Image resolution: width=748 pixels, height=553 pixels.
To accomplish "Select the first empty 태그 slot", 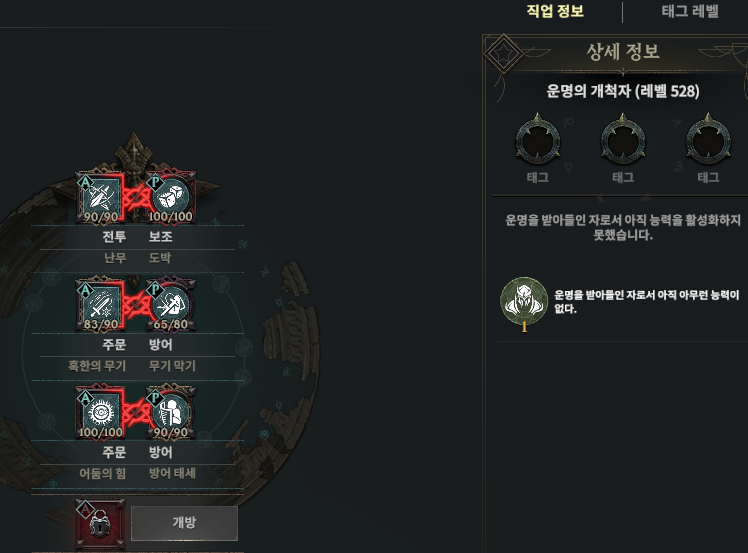I will click(x=538, y=141).
